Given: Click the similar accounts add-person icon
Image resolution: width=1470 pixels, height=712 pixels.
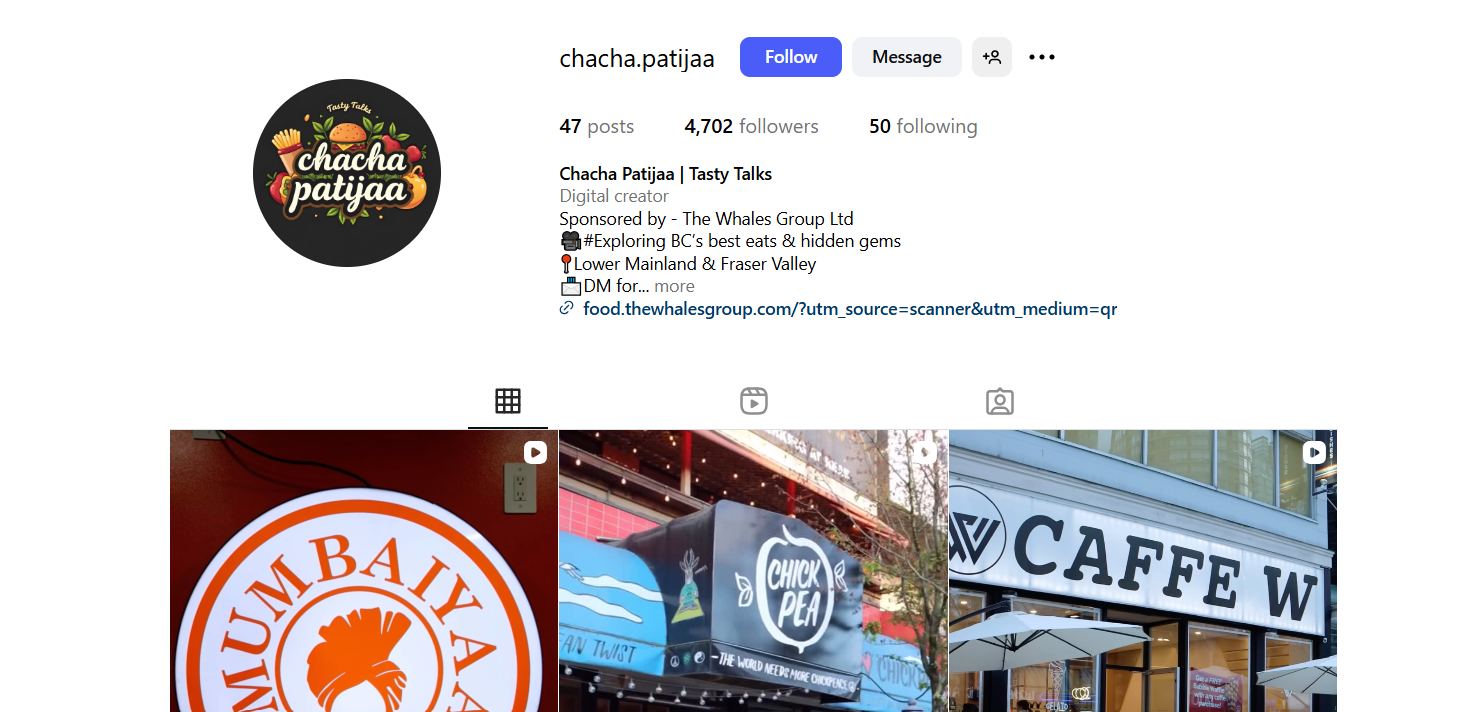Looking at the screenshot, I should 992,57.
